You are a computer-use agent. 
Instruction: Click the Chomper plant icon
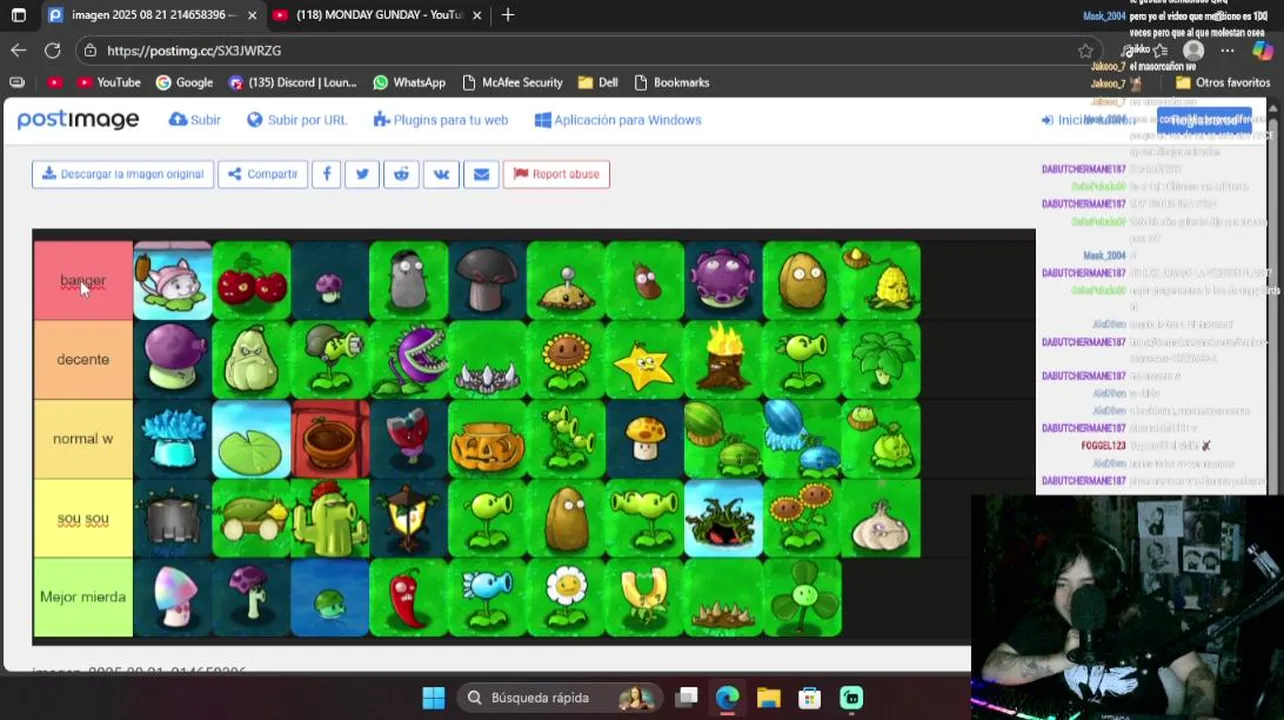pos(409,360)
